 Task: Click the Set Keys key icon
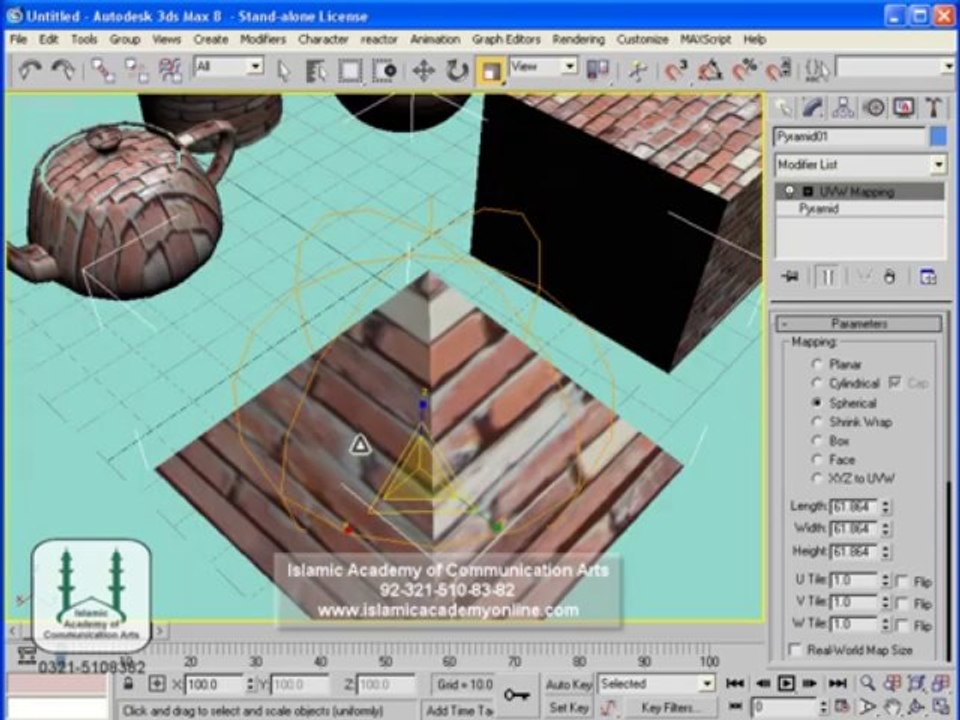517,695
